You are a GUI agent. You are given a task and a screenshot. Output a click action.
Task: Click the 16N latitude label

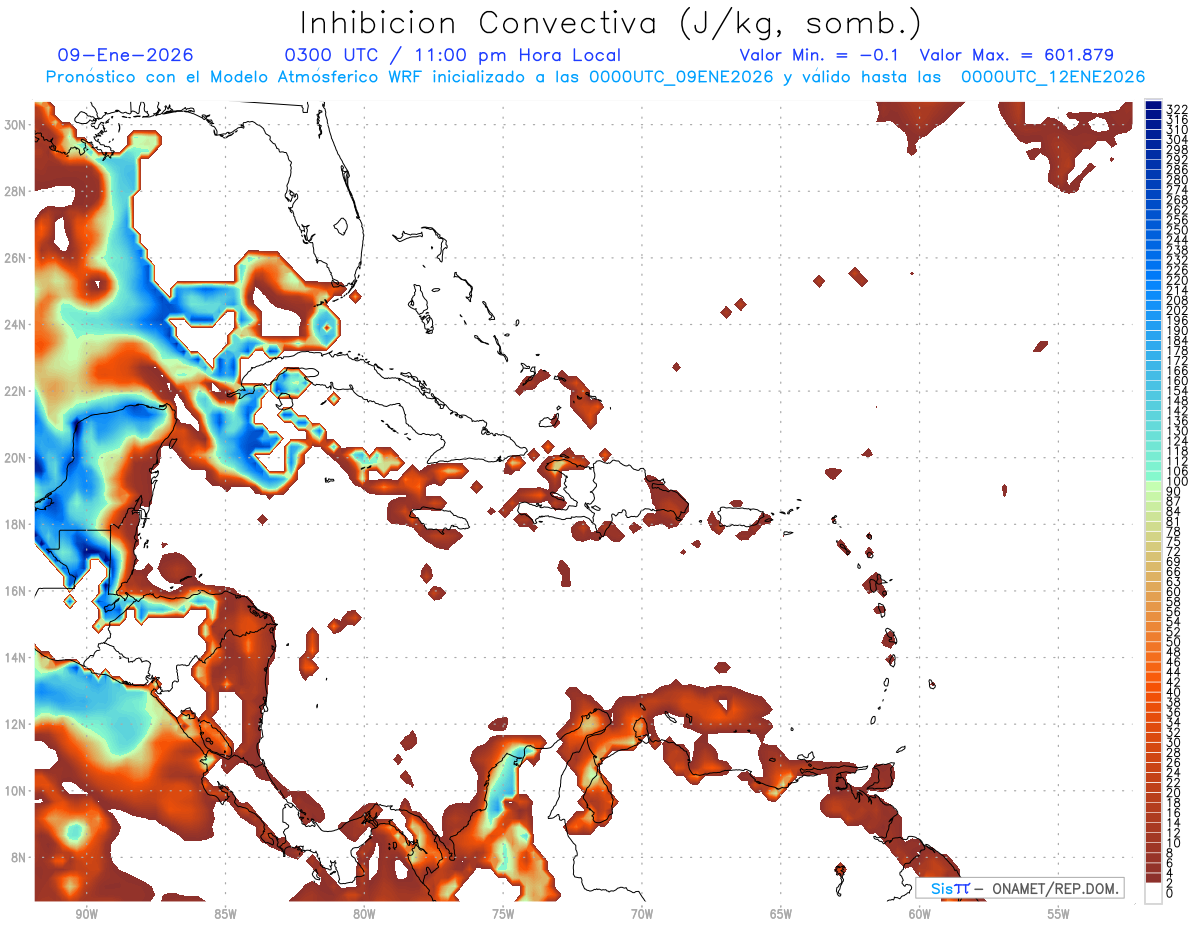coord(16,591)
